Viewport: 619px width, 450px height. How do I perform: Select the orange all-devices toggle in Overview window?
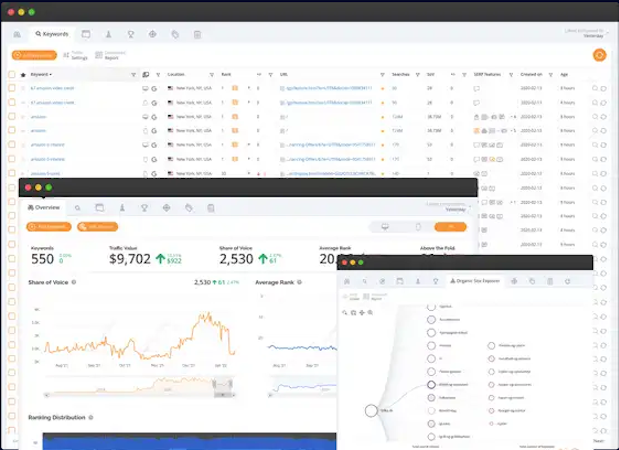450,227
